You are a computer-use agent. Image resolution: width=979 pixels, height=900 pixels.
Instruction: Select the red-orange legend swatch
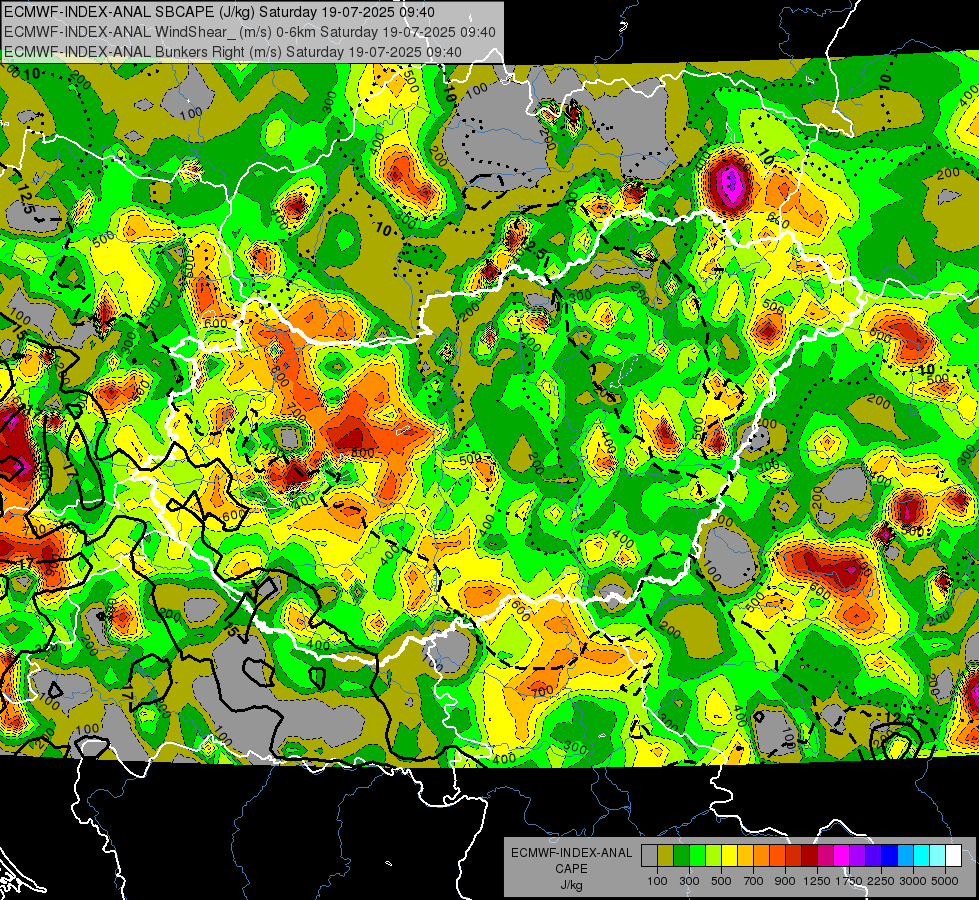(x=777, y=855)
